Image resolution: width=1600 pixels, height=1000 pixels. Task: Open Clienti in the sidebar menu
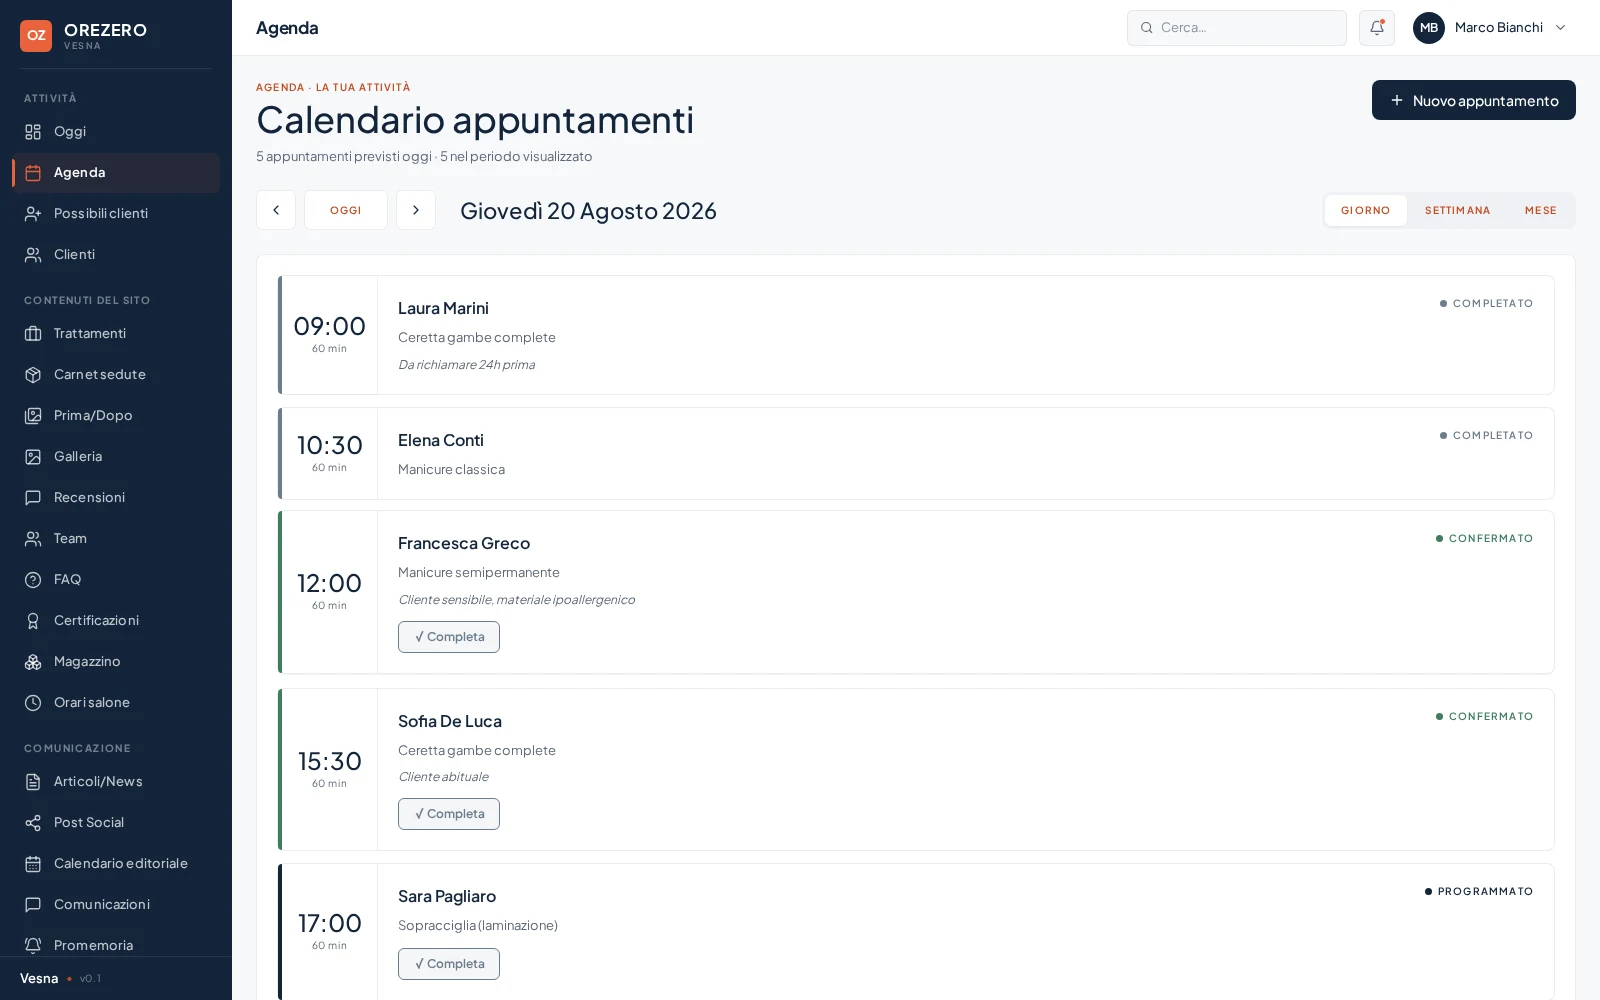(x=116, y=255)
